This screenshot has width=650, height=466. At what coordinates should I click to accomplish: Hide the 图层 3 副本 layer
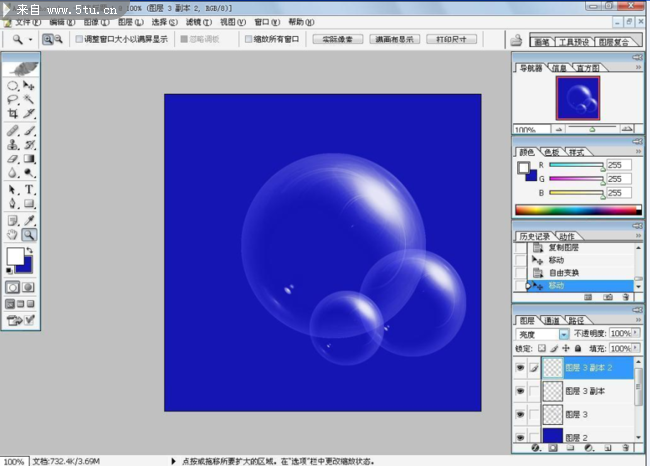(x=519, y=391)
